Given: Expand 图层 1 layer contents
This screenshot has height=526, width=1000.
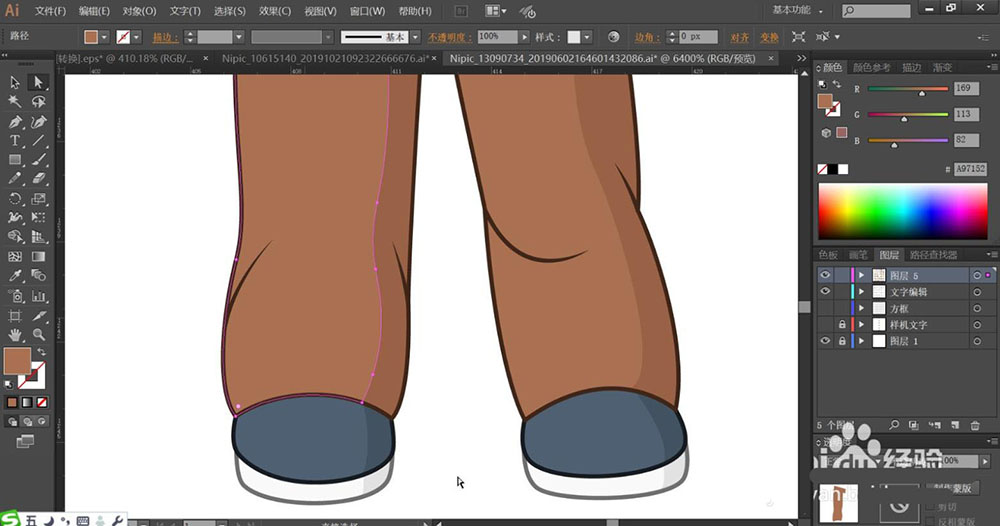Looking at the screenshot, I should click(862, 341).
